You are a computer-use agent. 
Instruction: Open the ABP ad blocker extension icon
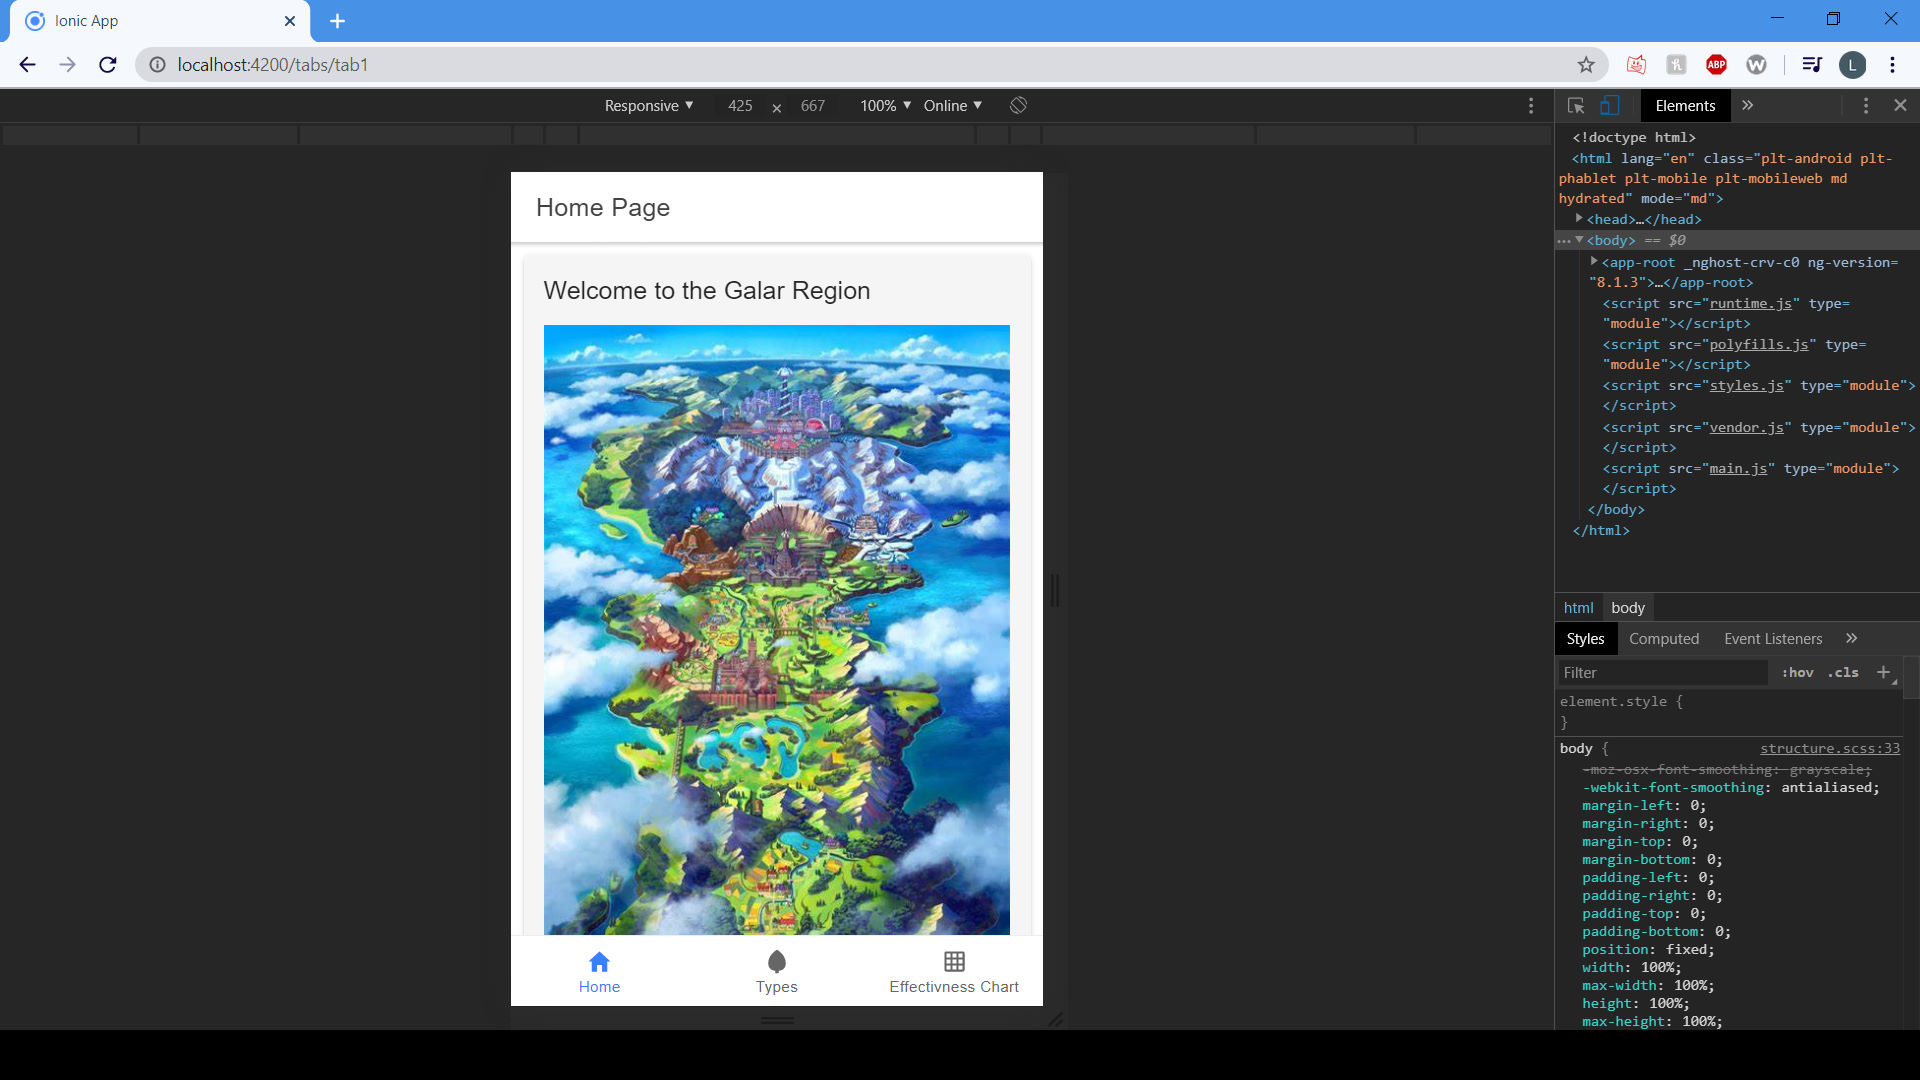[1717, 64]
